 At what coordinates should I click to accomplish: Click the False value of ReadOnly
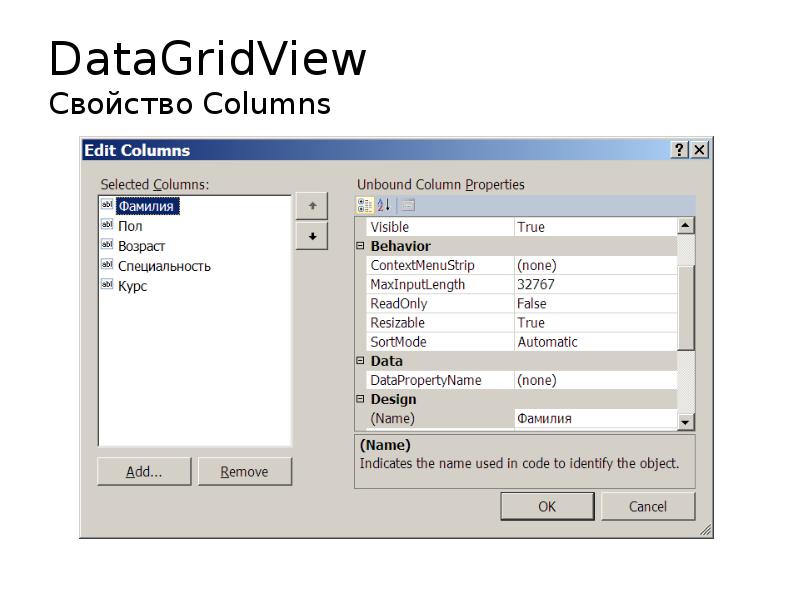tap(595, 304)
